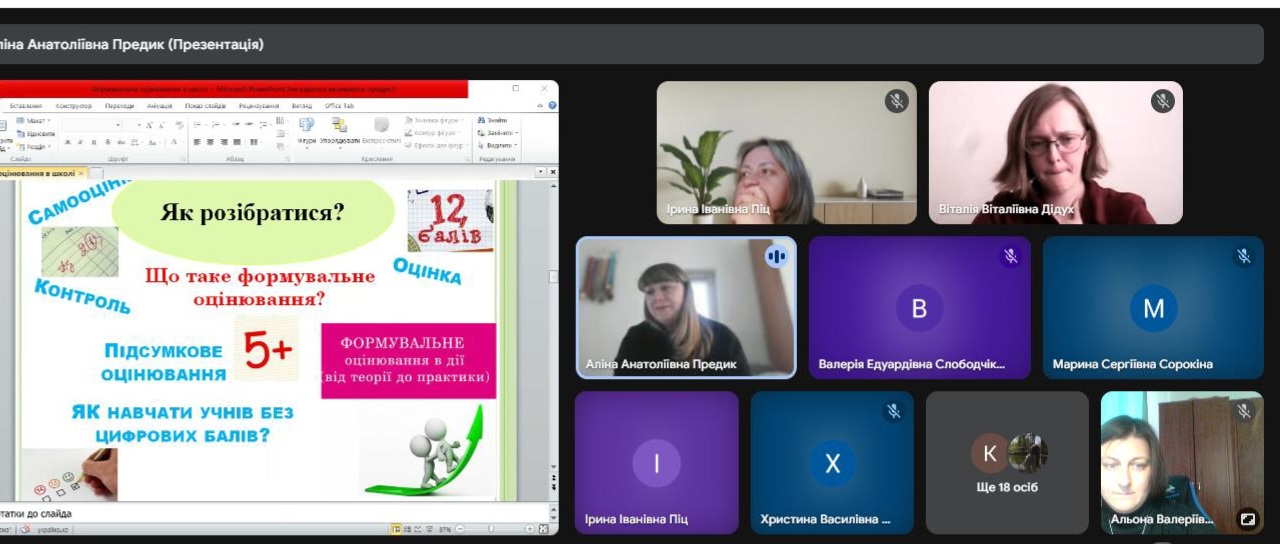The image size is (1280, 544).
Task: Click the zoom out minus button
Action: click(460, 529)
